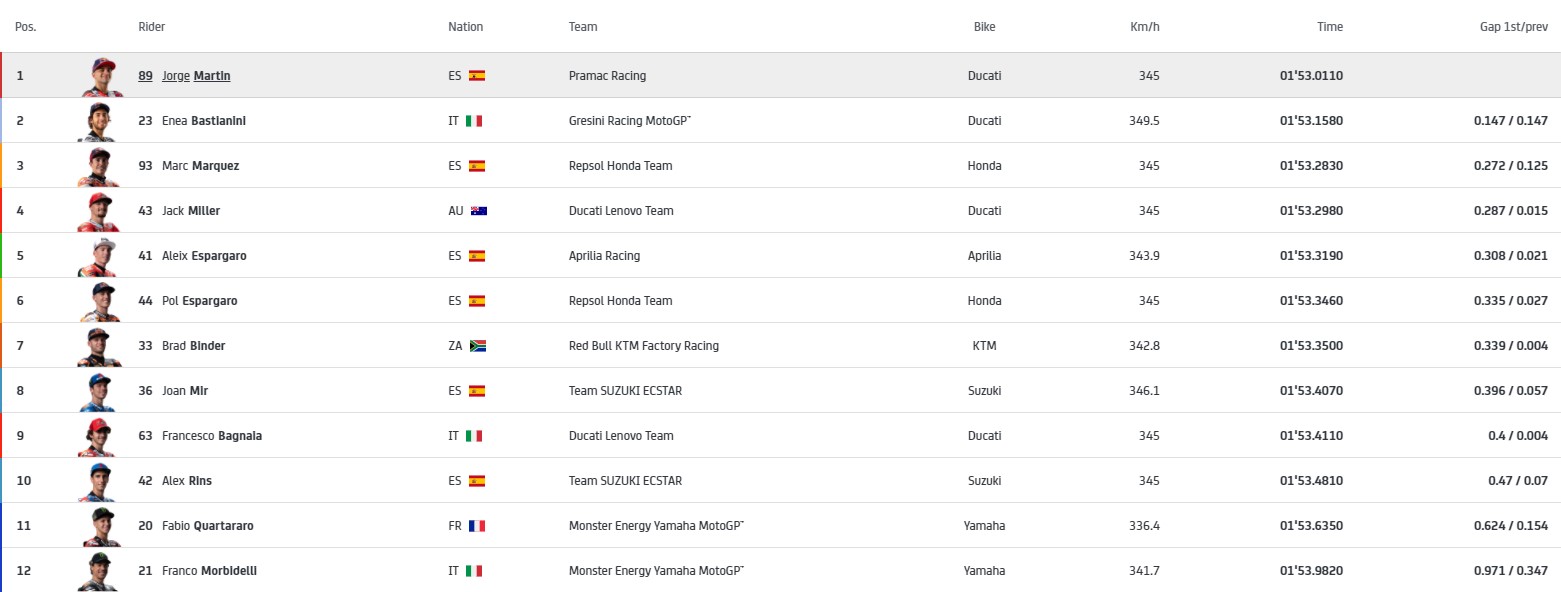Click the Km/h column header
The height and width of the screenshot is (592, 1561).
pyautogui.click(x=1144, y=27)
